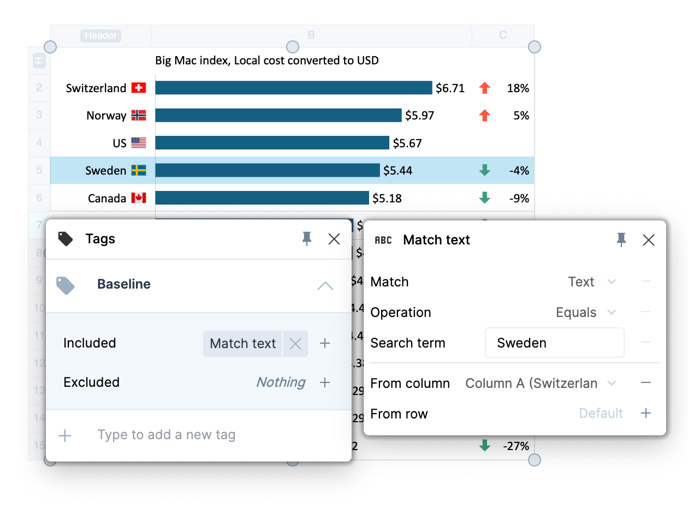Viewport: 688px width, 515px height.
Task: Open the Operation dropdown showing Equals
Action: (586, 312)
